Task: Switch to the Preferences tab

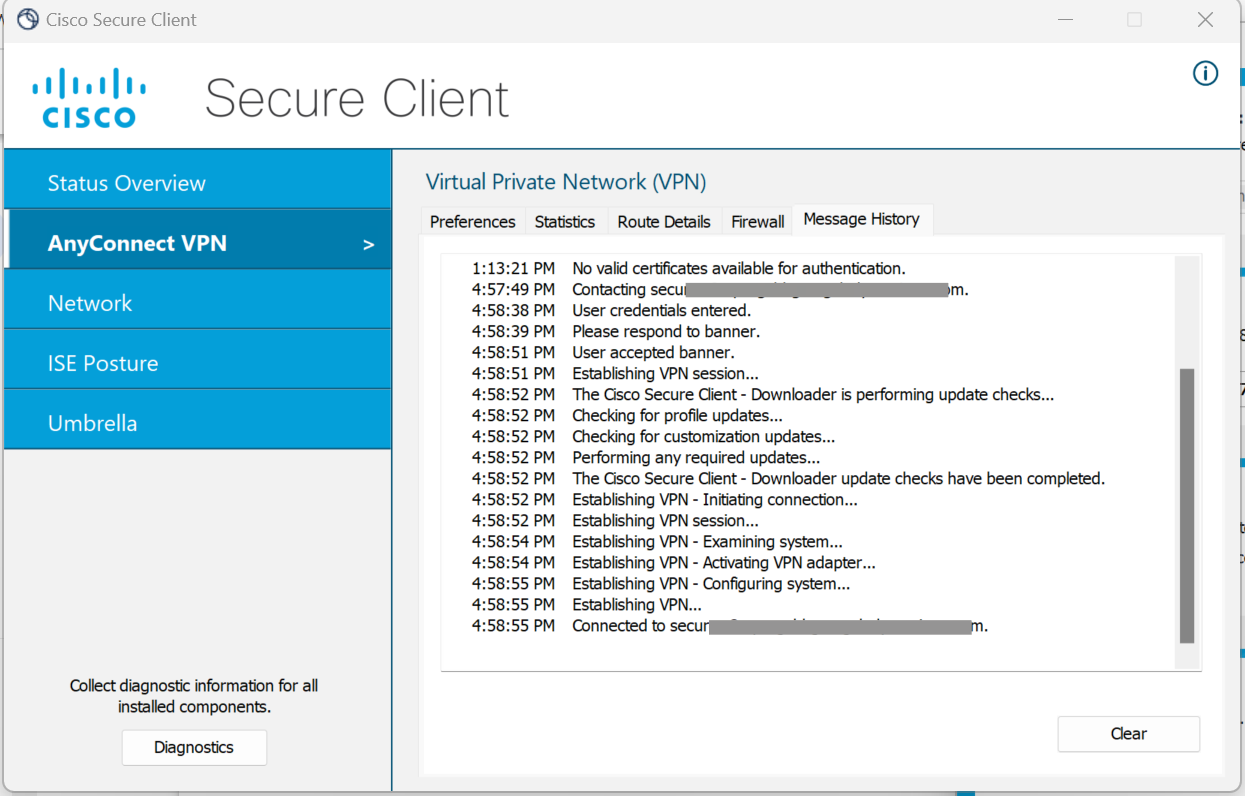Action: tap(472, 222)
